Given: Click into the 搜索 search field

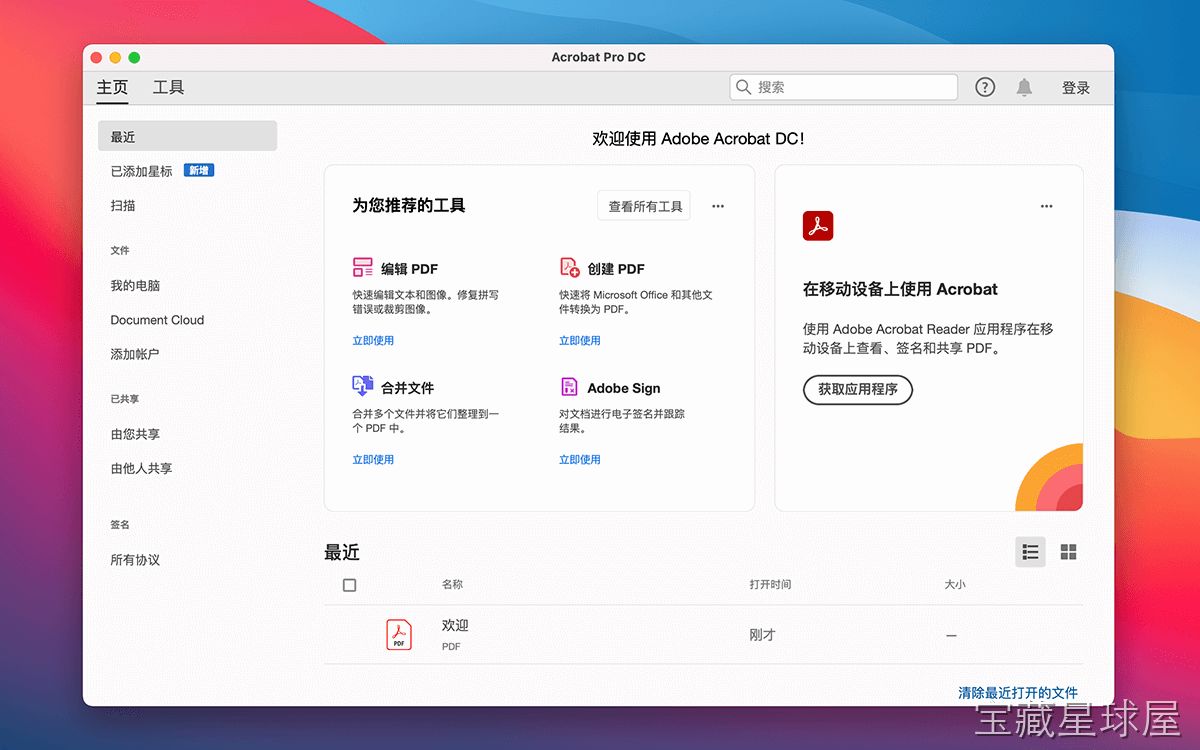Looking at the screenshot, I should tap(843, 87).
